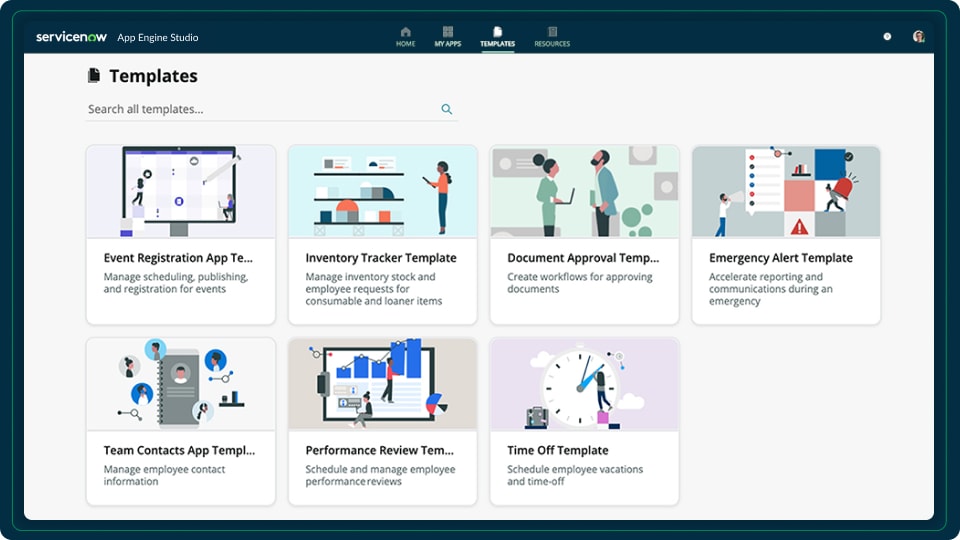This screenshot has width=960, height=540.
Task: Focus the Search all templates field
Action: pyautogui.click(x=272, y=109)
